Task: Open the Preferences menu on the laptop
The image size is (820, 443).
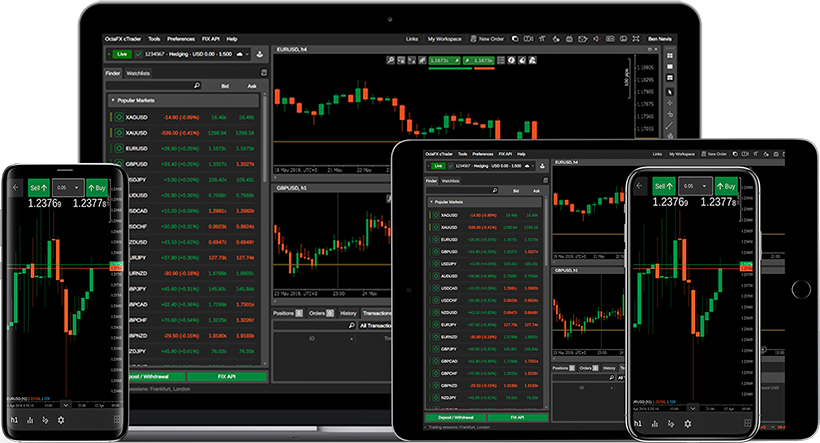Action: [181, 39]
